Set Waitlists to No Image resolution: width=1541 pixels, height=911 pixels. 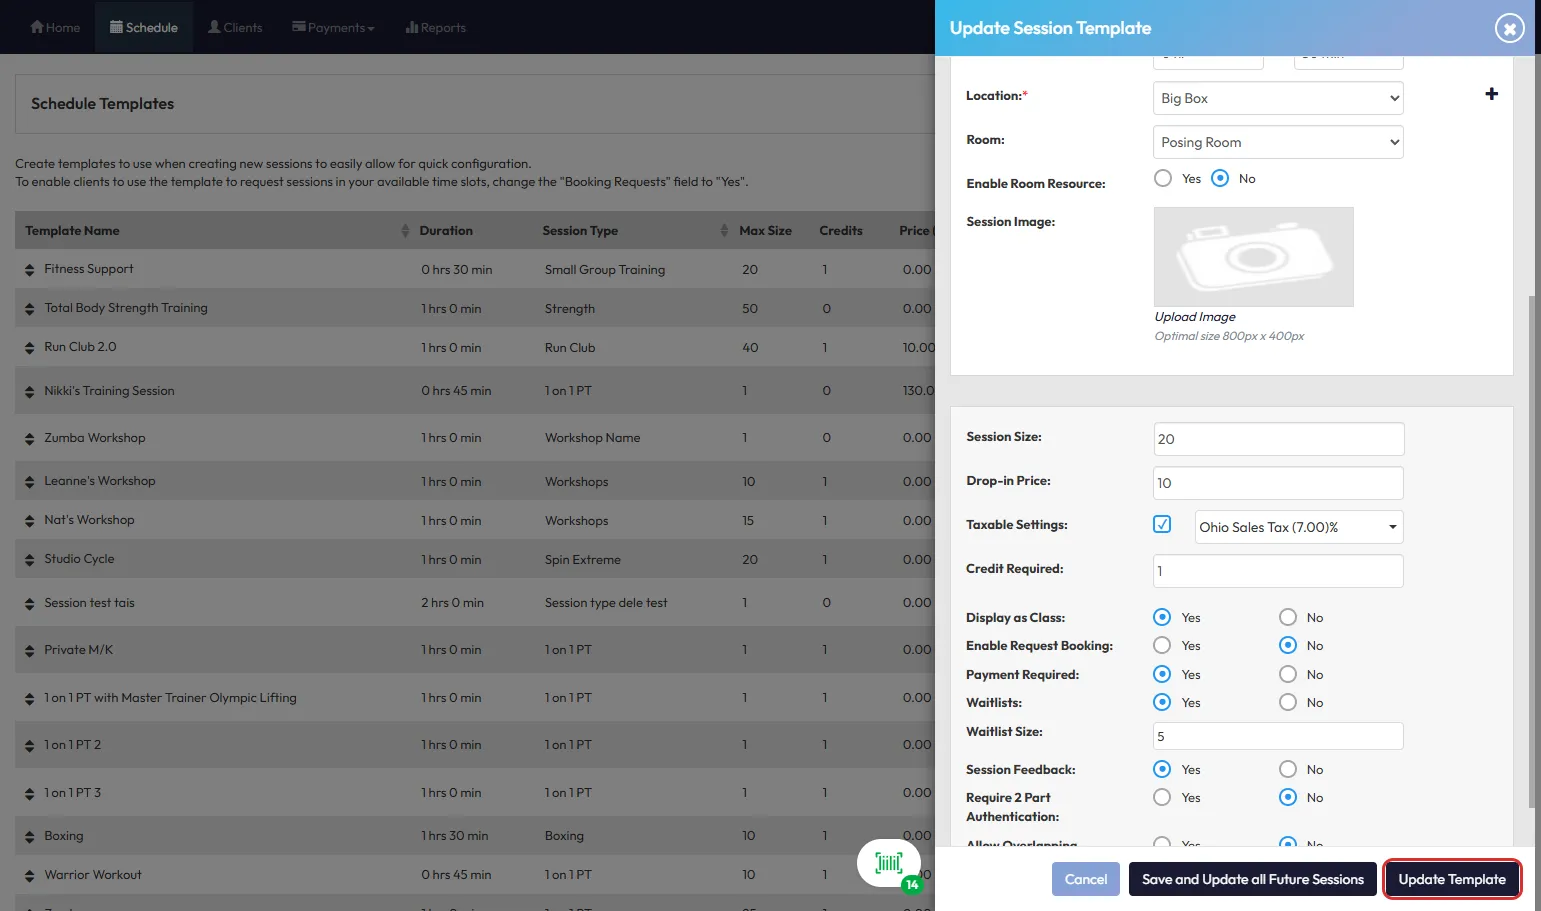click(x=1288, y=703)
